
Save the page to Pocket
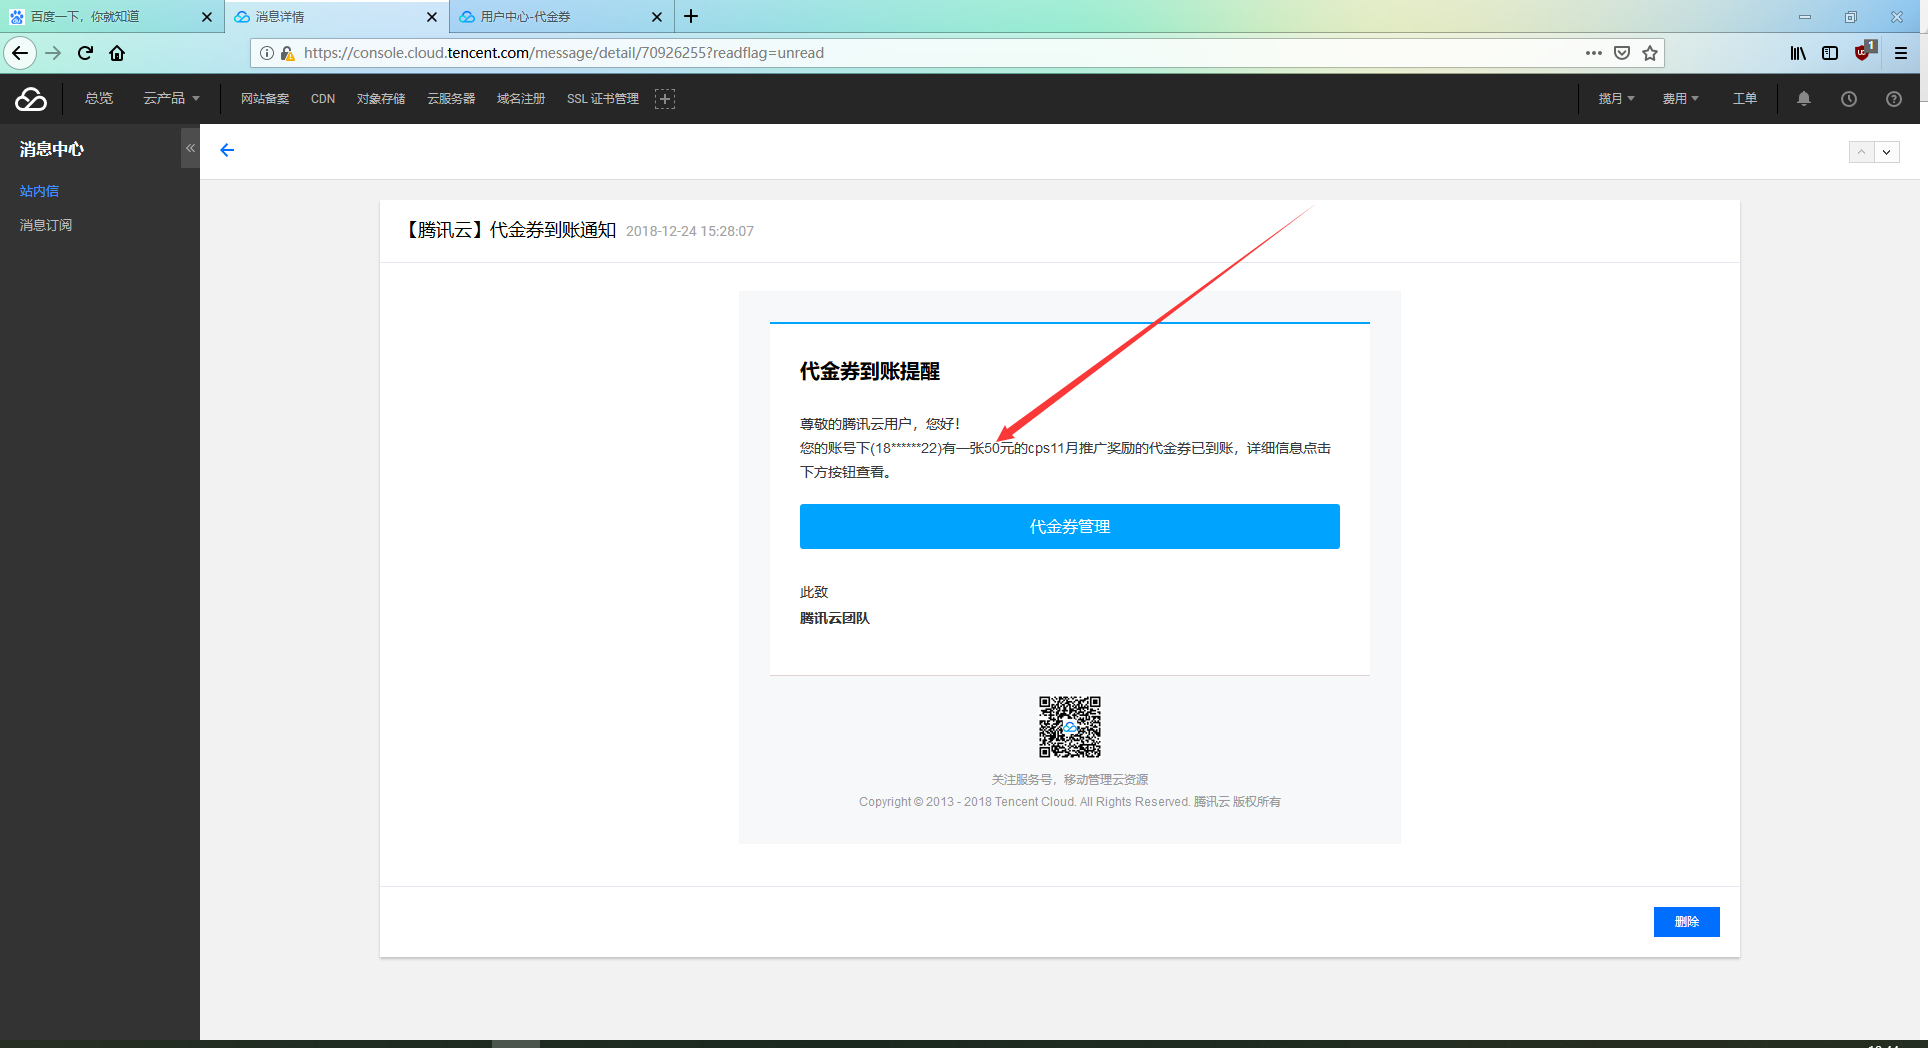coord(1622,53)
